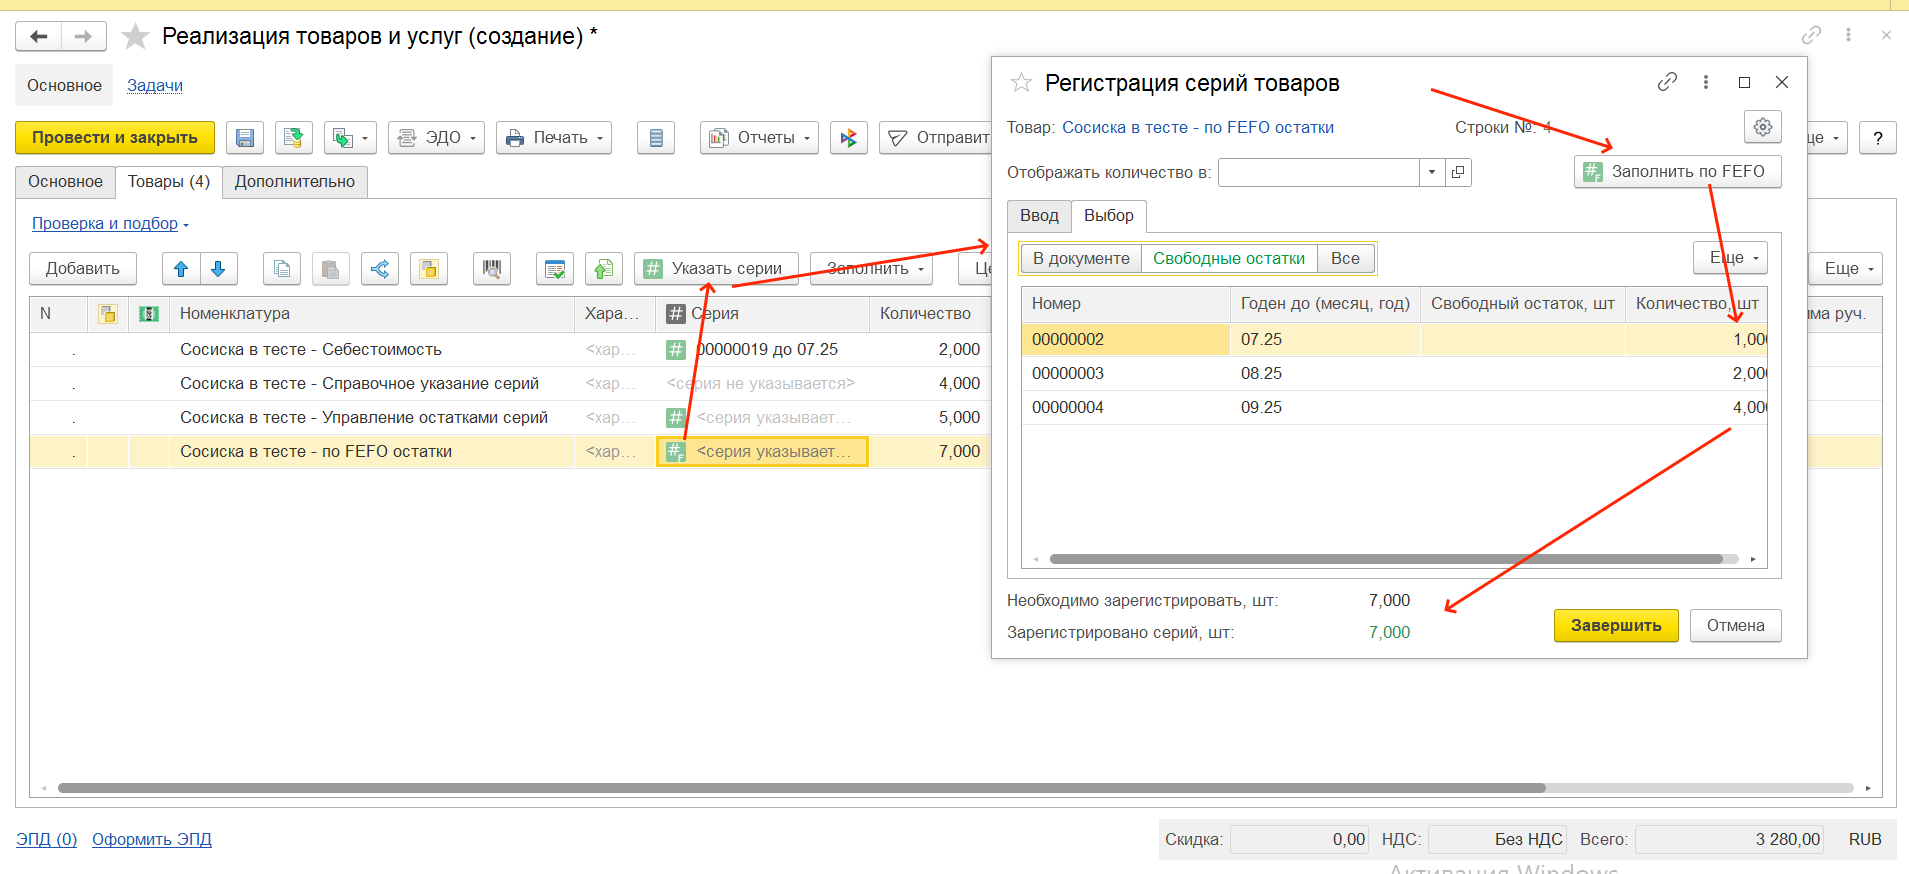Screen dimensions: 1909x874
Task: Click the yellow 'Завершить' button
Action: [1615, 625]
